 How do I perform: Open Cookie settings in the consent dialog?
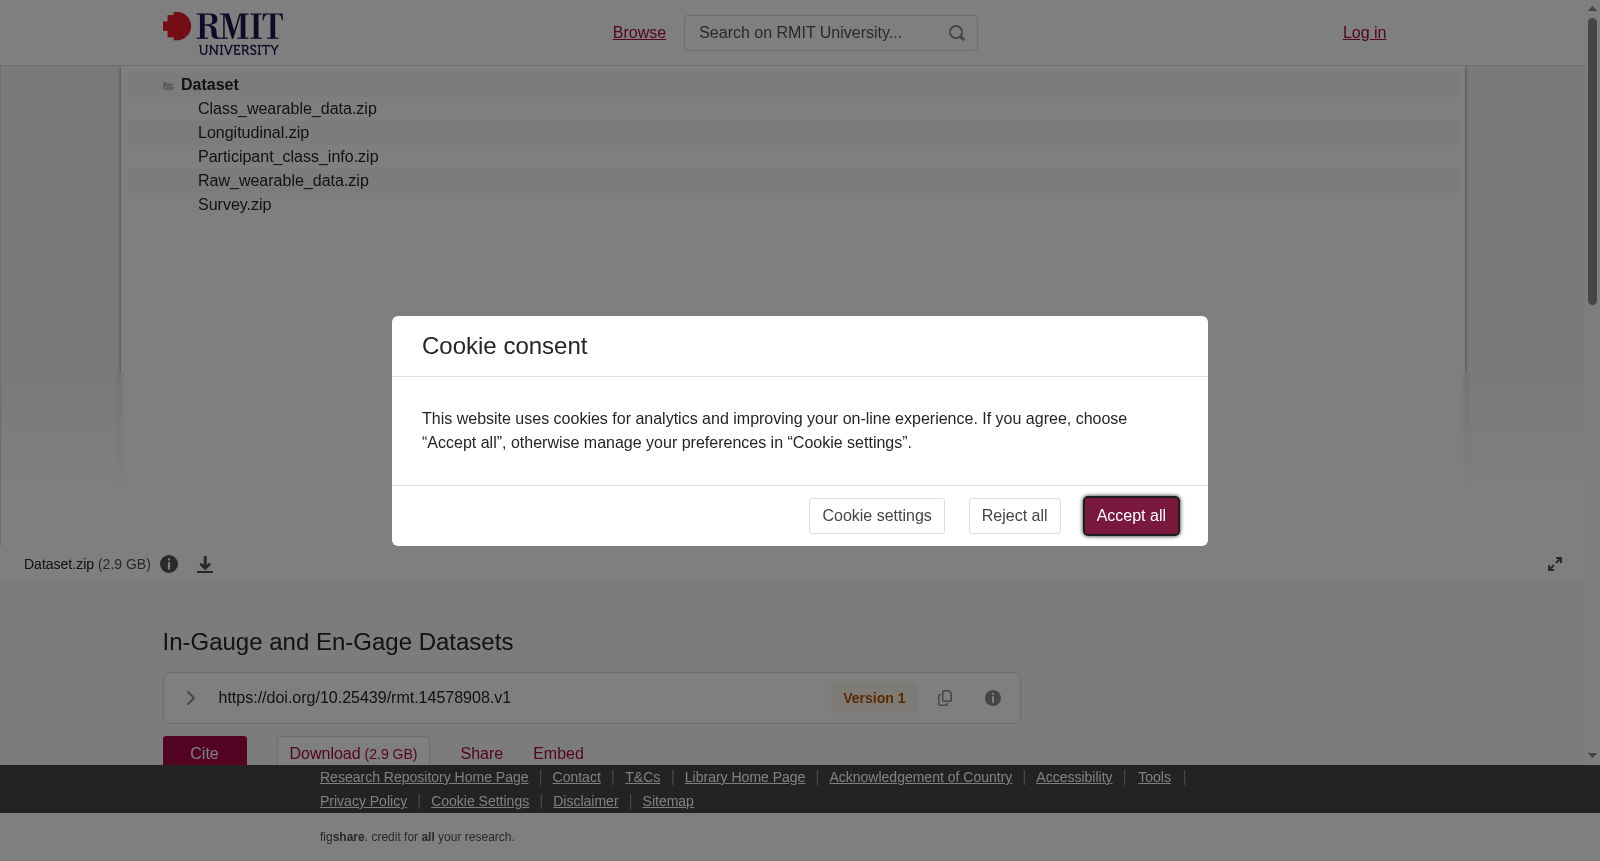click(x=877, y=516)
